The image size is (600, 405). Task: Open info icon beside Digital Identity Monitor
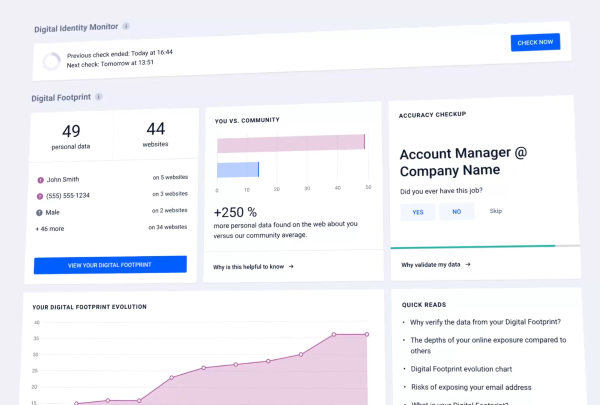pyautogui.click(x=126, y=26)
